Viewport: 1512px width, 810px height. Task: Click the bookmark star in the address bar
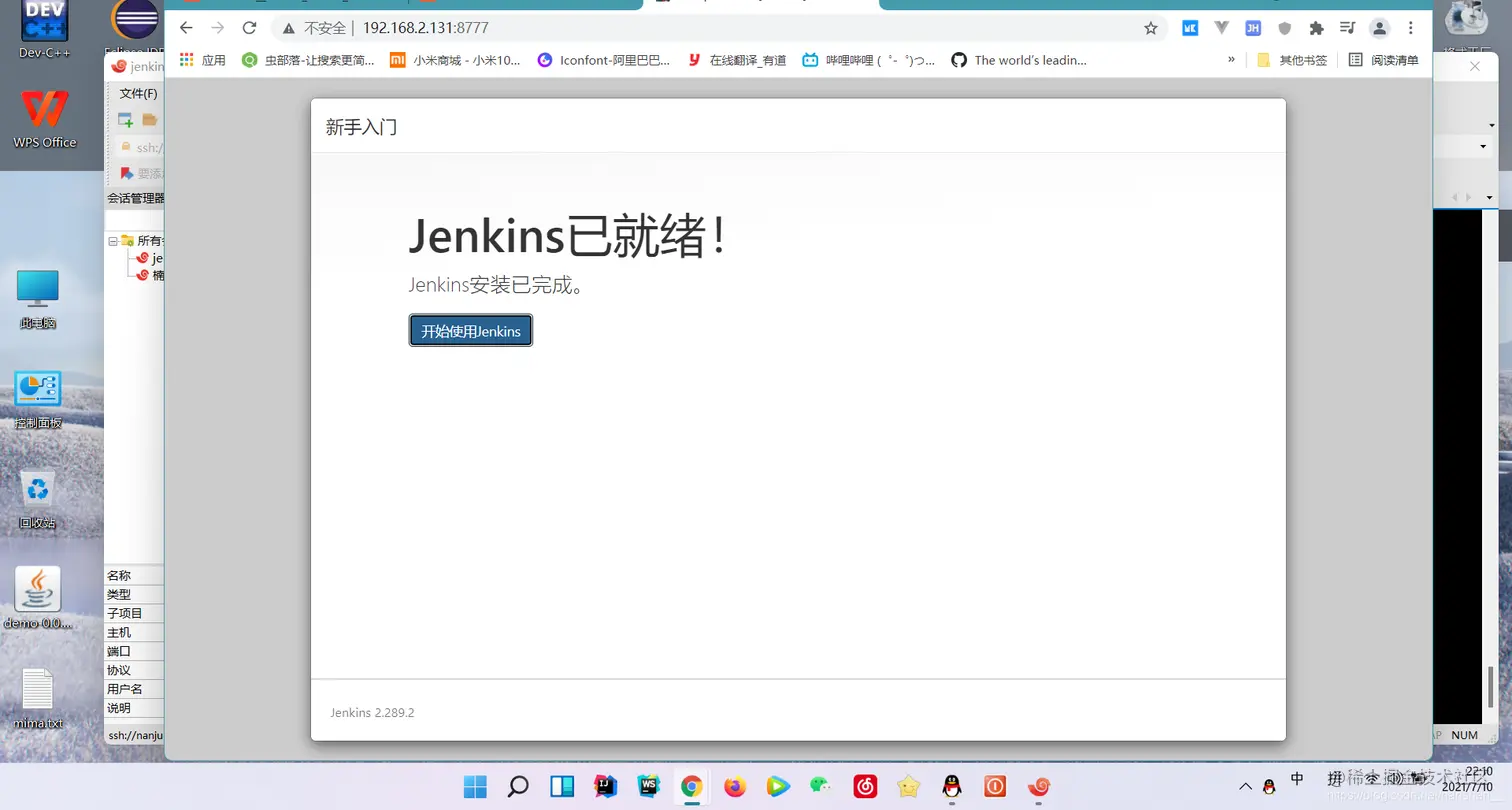pyautogui.click(x=1151, y=28)
